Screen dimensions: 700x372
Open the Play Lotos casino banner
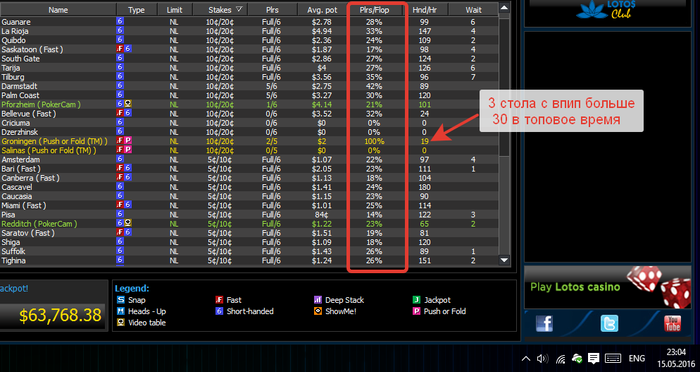coord(608,287)
